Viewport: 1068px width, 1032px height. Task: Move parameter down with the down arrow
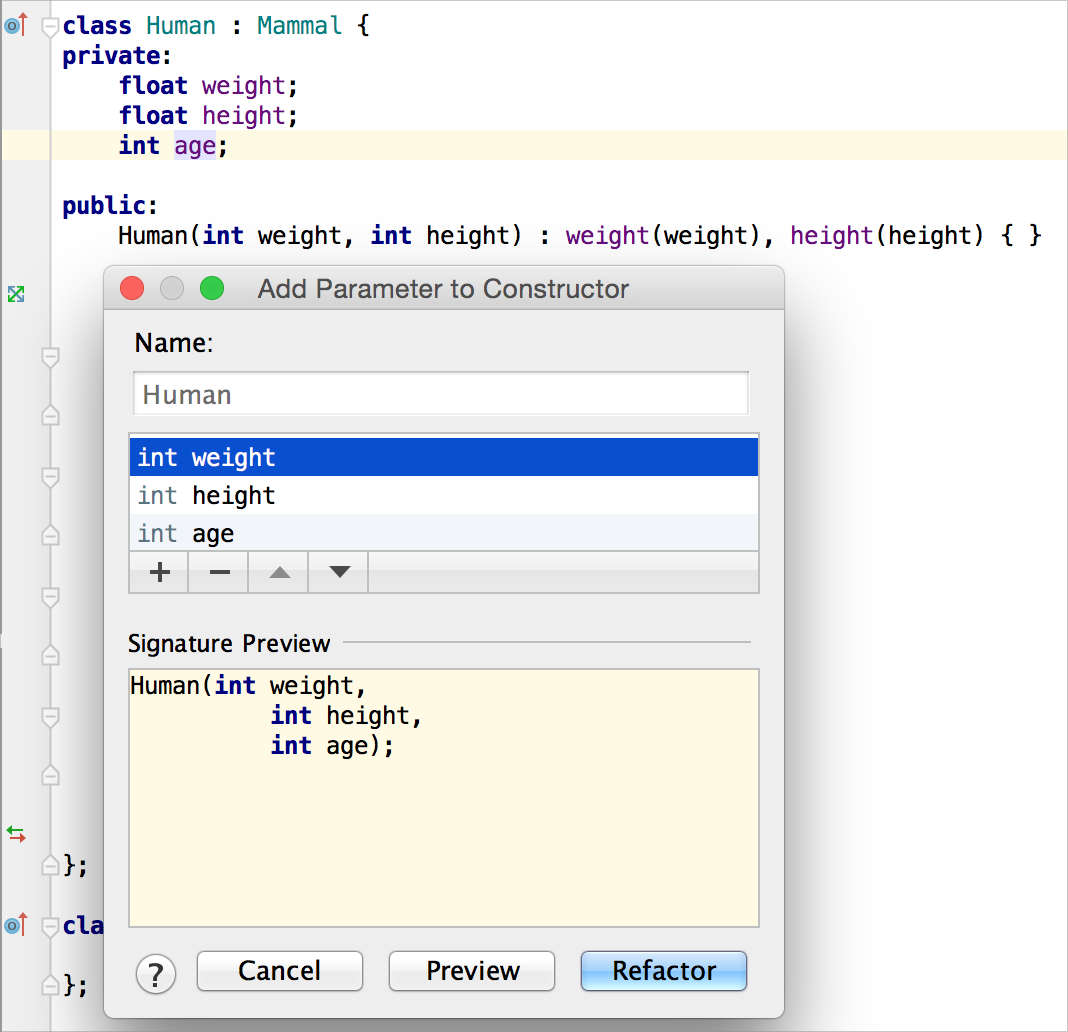tap(339, 572)
